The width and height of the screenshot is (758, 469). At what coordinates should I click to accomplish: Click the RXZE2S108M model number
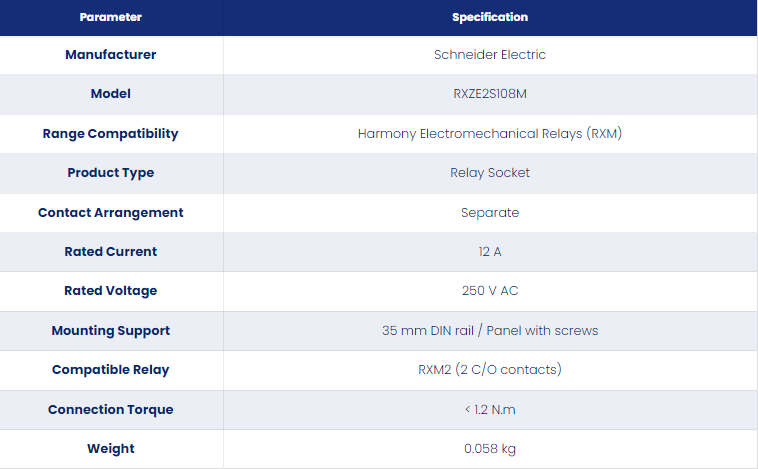pyautogui.click(x=490, y=93)
